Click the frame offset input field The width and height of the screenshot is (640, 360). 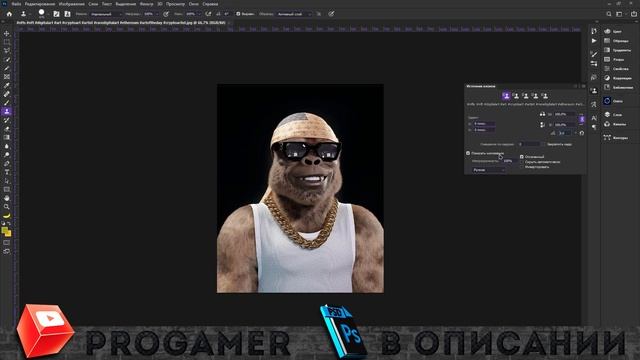click(529, 144)
